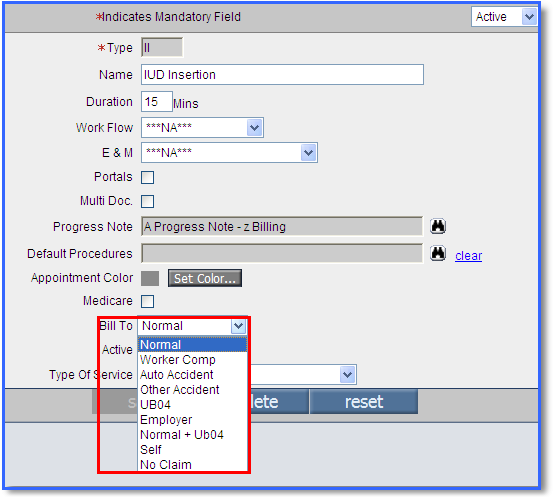Select UB04 in the Bill To list
554x500 pixels.
[x=155, y=405]
